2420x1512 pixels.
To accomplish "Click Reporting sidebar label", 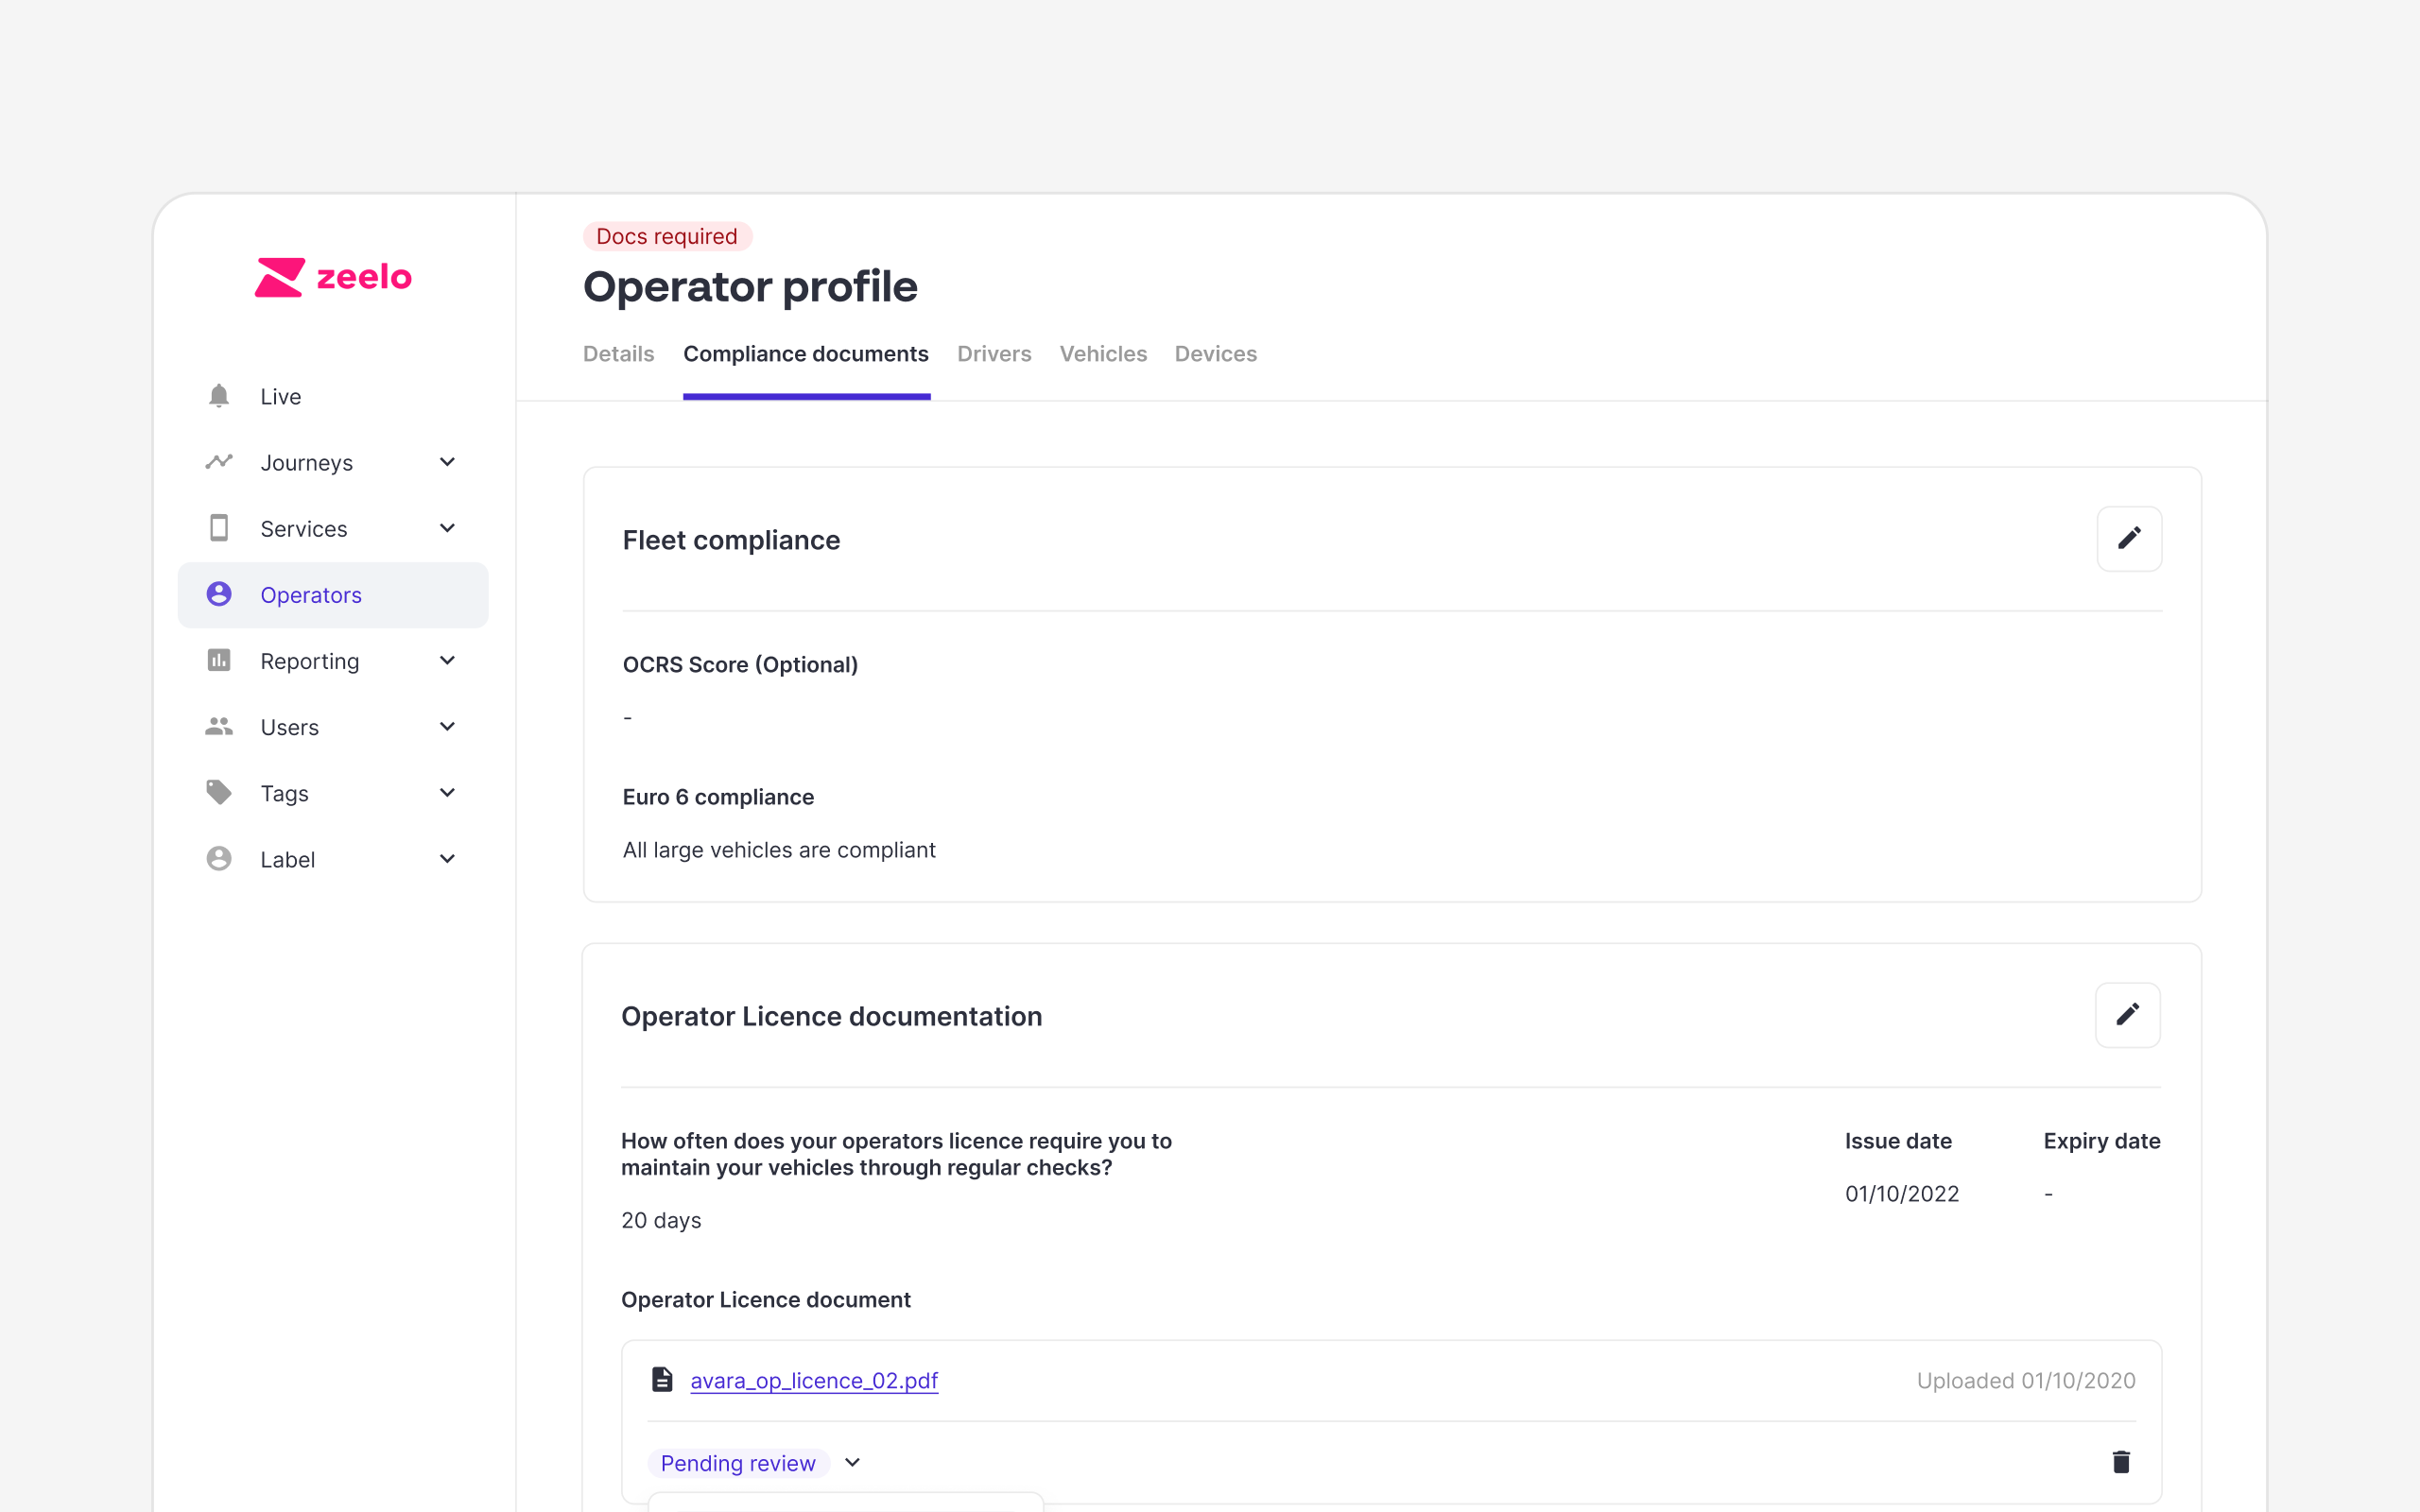I will click(309, 661).
